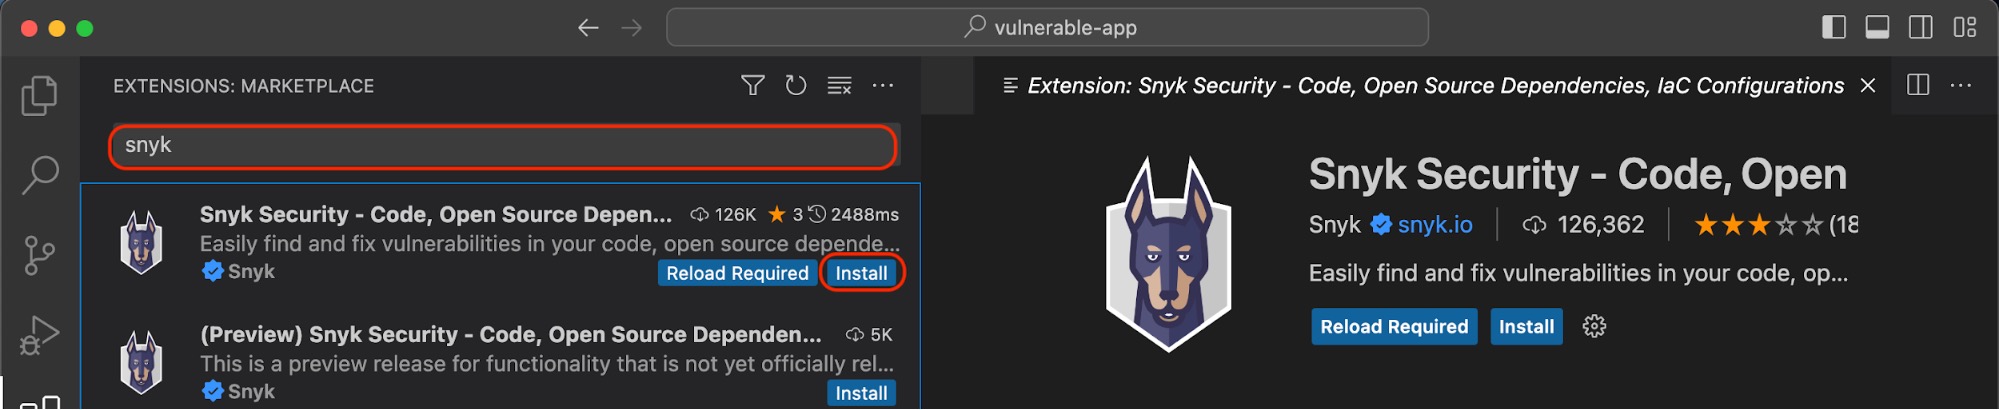Go back in navigation history

(588, 28)
